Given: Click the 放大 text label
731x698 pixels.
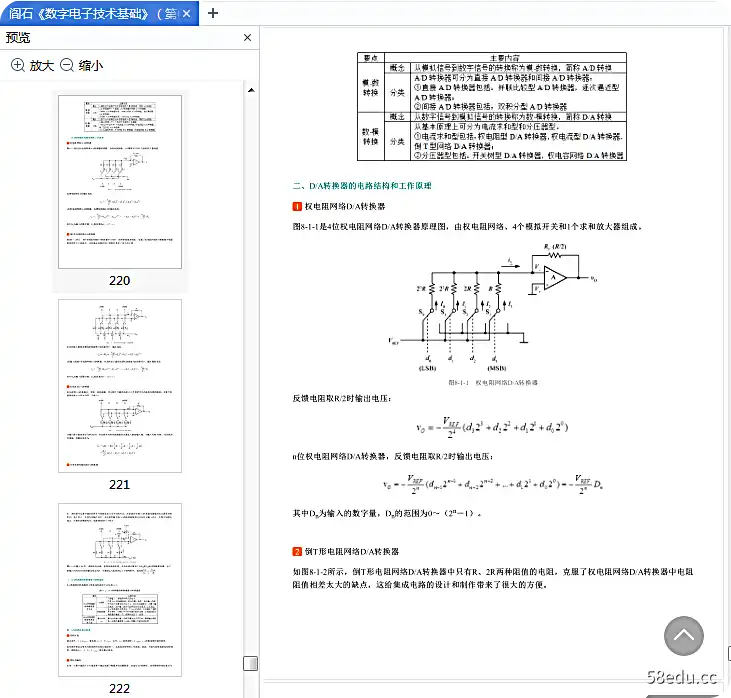Looking at the screenshot, I should tap(42, 66).
